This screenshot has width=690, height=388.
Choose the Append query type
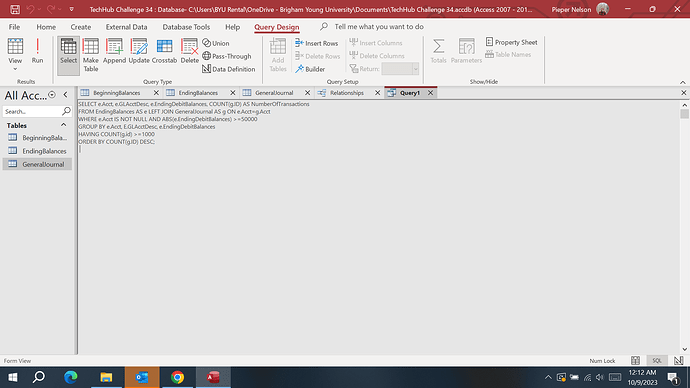click(114, 51)
